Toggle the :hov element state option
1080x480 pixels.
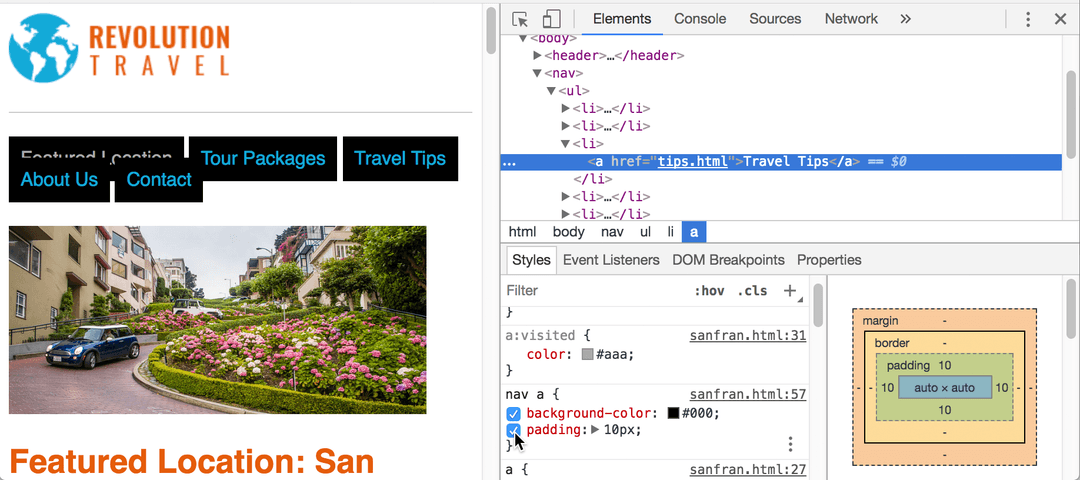(x=709, y=291)
